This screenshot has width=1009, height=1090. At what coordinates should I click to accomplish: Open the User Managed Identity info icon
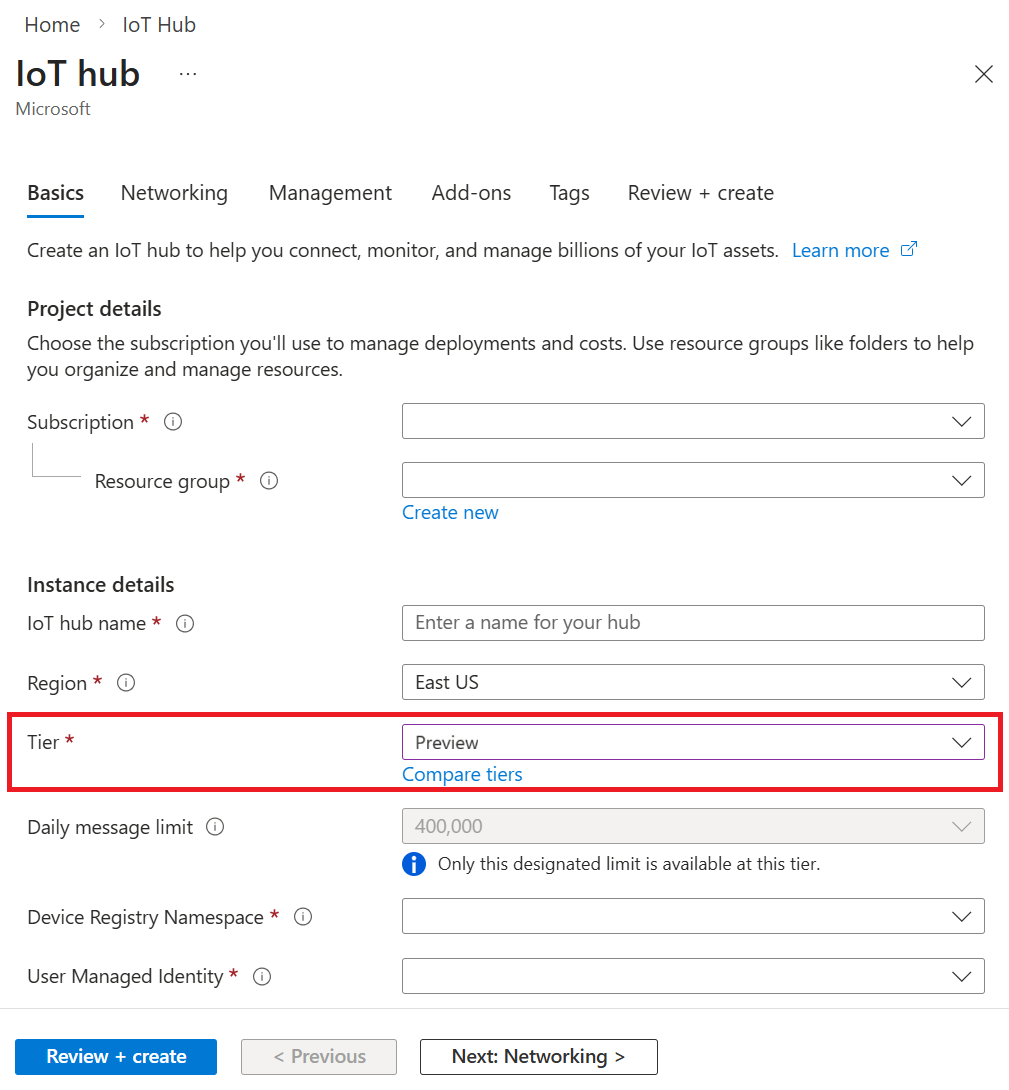(x=261, y=976)
